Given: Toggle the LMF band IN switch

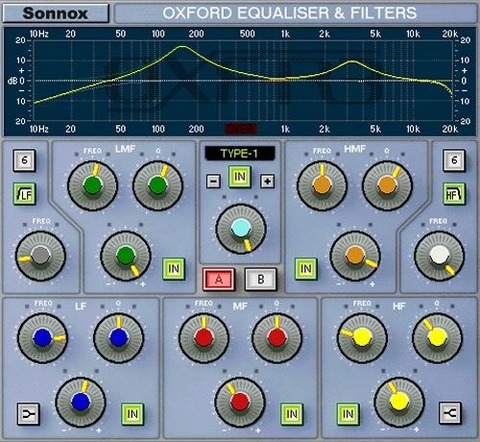Looking at the screenshot, I should click(x=174, y=269).
